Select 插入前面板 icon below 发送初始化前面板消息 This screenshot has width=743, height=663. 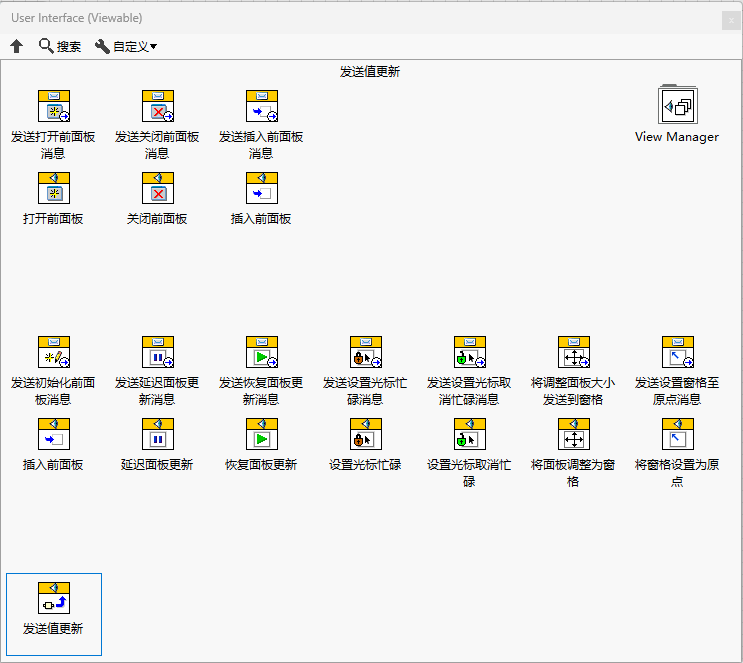point(54,434)
